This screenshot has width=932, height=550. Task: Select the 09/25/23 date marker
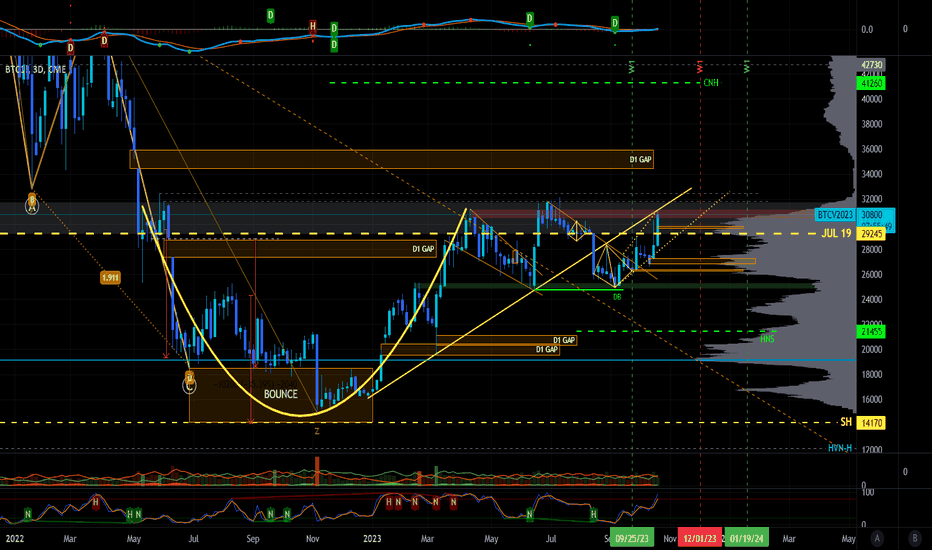pos(632,539)
